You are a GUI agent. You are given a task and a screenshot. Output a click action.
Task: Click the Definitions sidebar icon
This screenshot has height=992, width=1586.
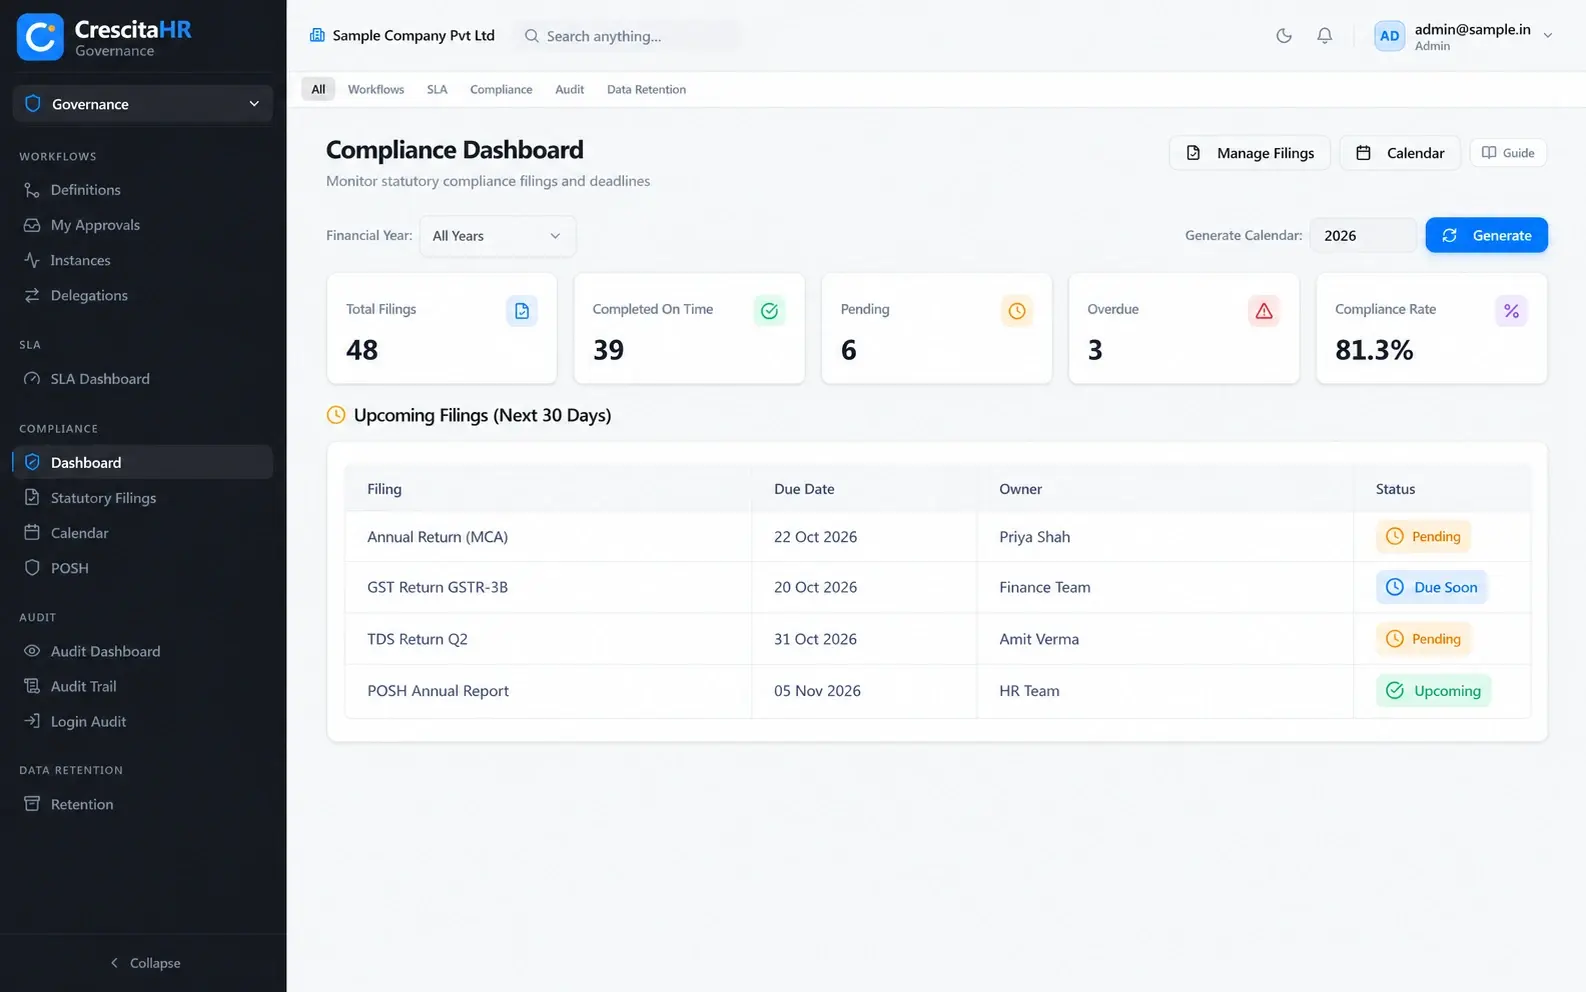[x=32, y=190]
